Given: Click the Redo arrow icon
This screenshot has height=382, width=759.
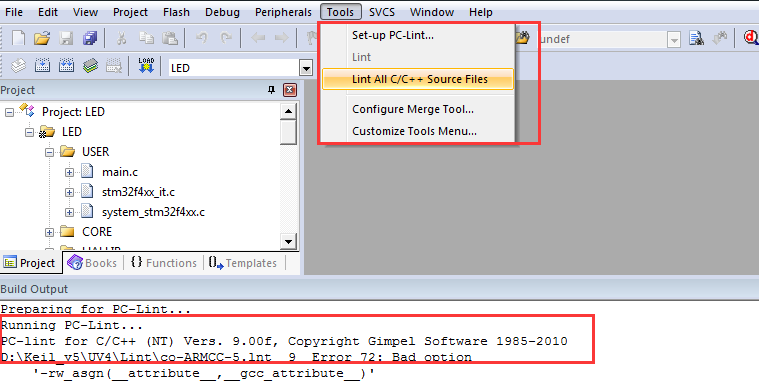Looking at the screenshot, I should (226, 38).
